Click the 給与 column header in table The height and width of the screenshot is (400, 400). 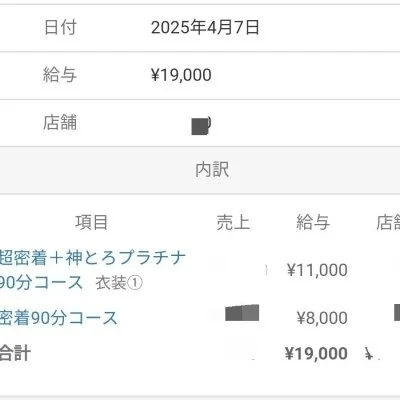(313, 222)
